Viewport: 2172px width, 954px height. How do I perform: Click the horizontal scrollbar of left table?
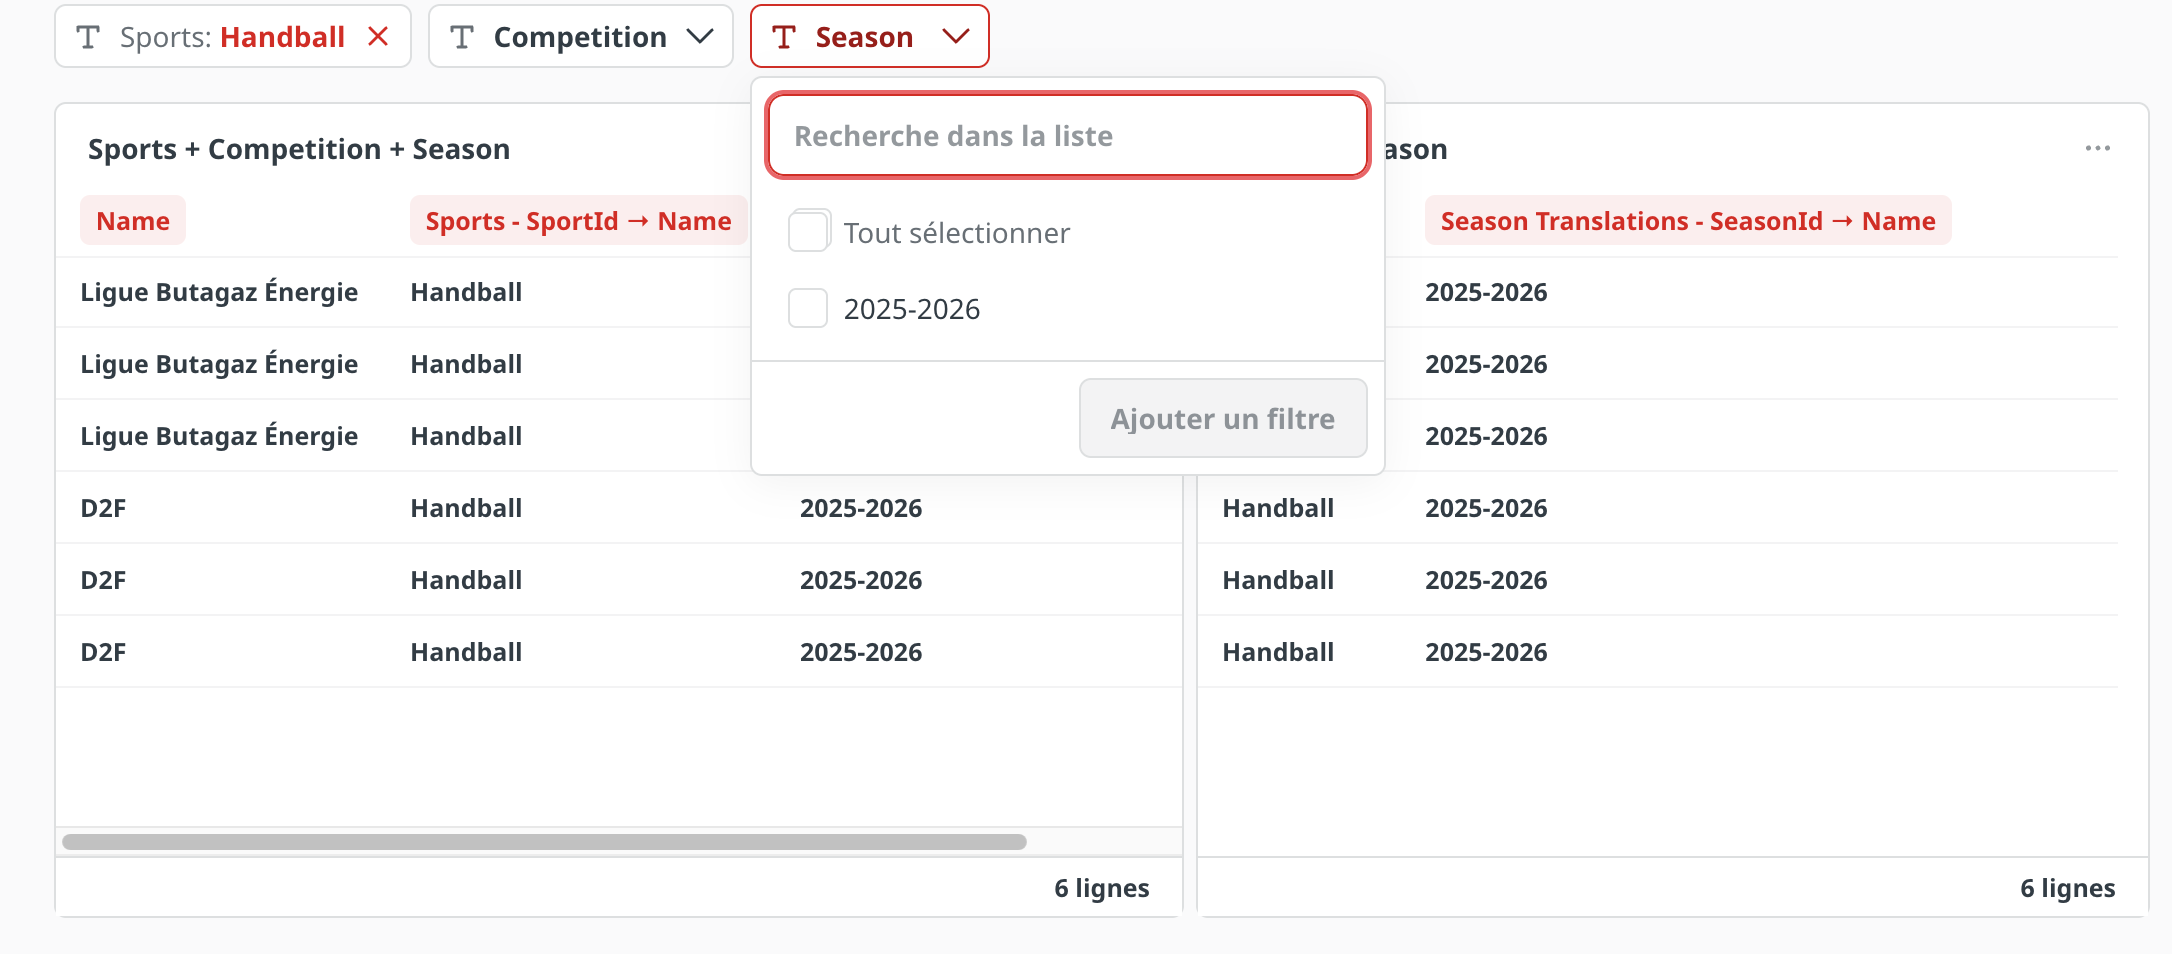(x=544, y=842)
